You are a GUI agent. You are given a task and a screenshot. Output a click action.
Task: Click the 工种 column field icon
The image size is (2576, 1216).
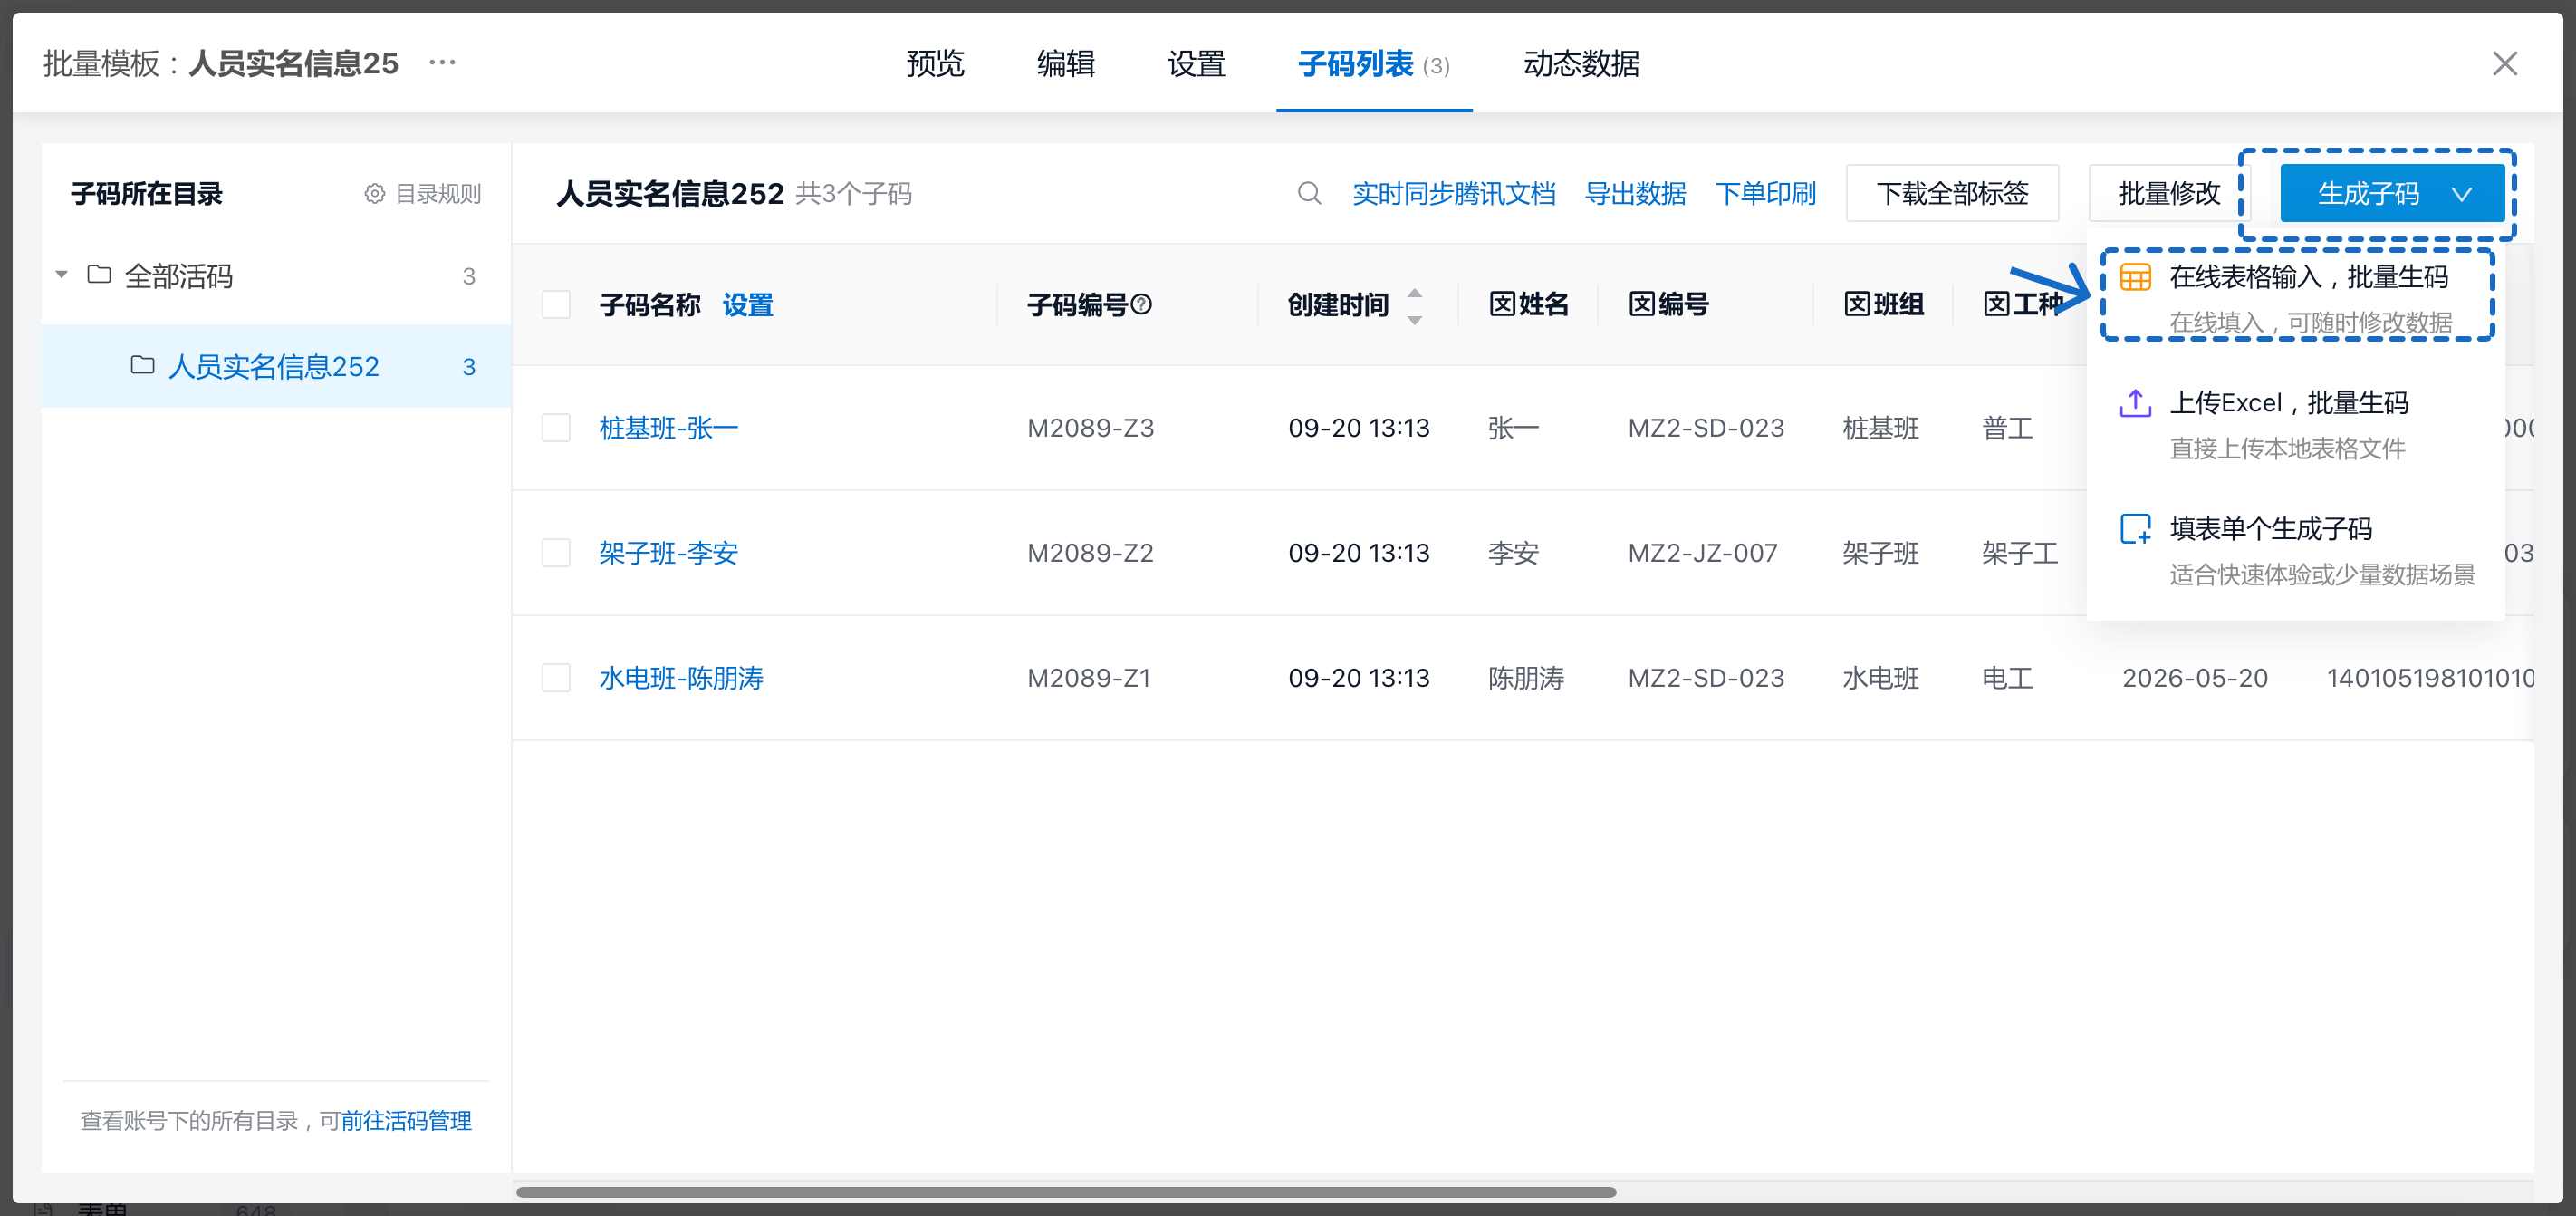point(1996,304)
